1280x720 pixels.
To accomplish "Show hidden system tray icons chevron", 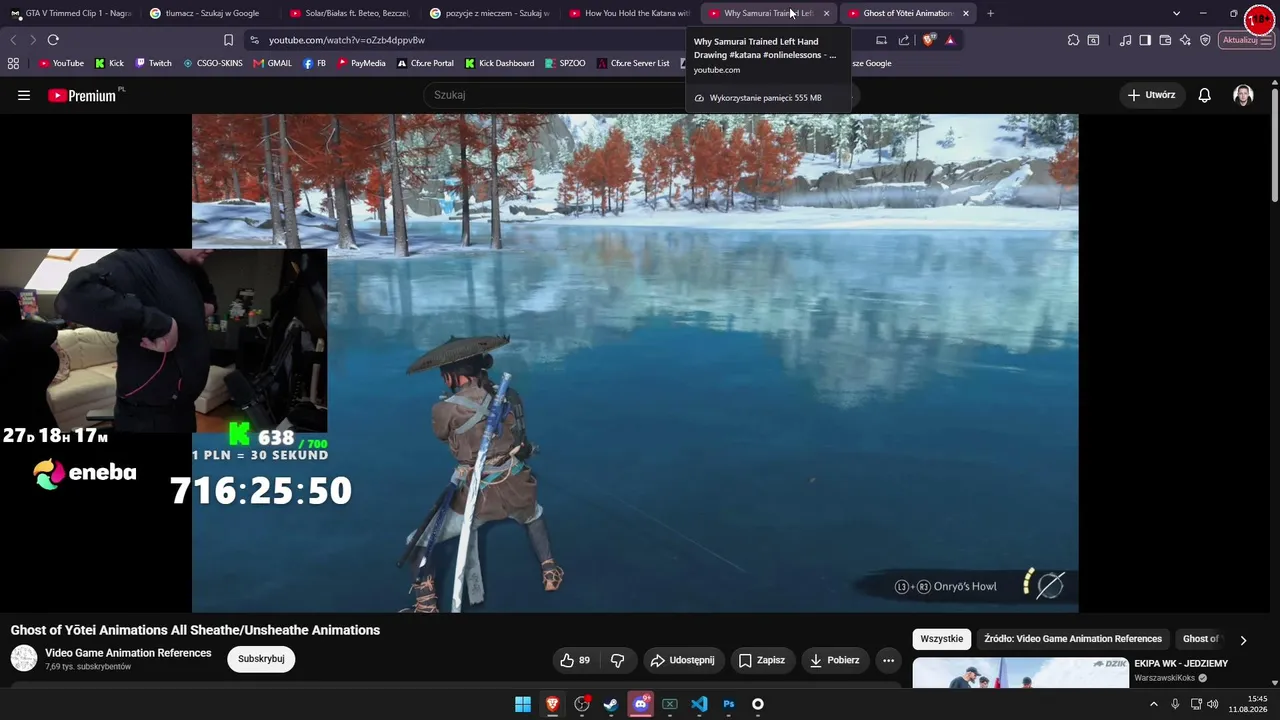I will 1154,704.
